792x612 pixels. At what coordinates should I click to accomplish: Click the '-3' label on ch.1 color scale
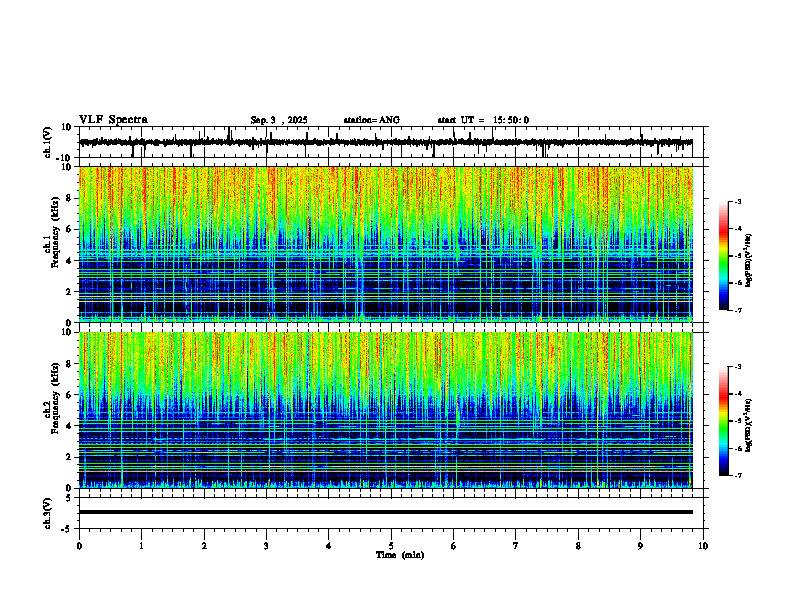(738, 201)
